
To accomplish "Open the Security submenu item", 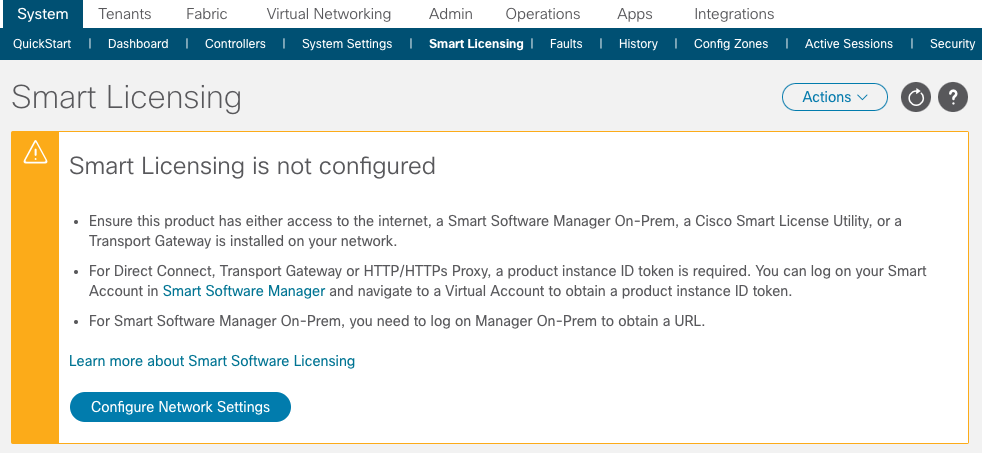I will click(x=953, y=44).
